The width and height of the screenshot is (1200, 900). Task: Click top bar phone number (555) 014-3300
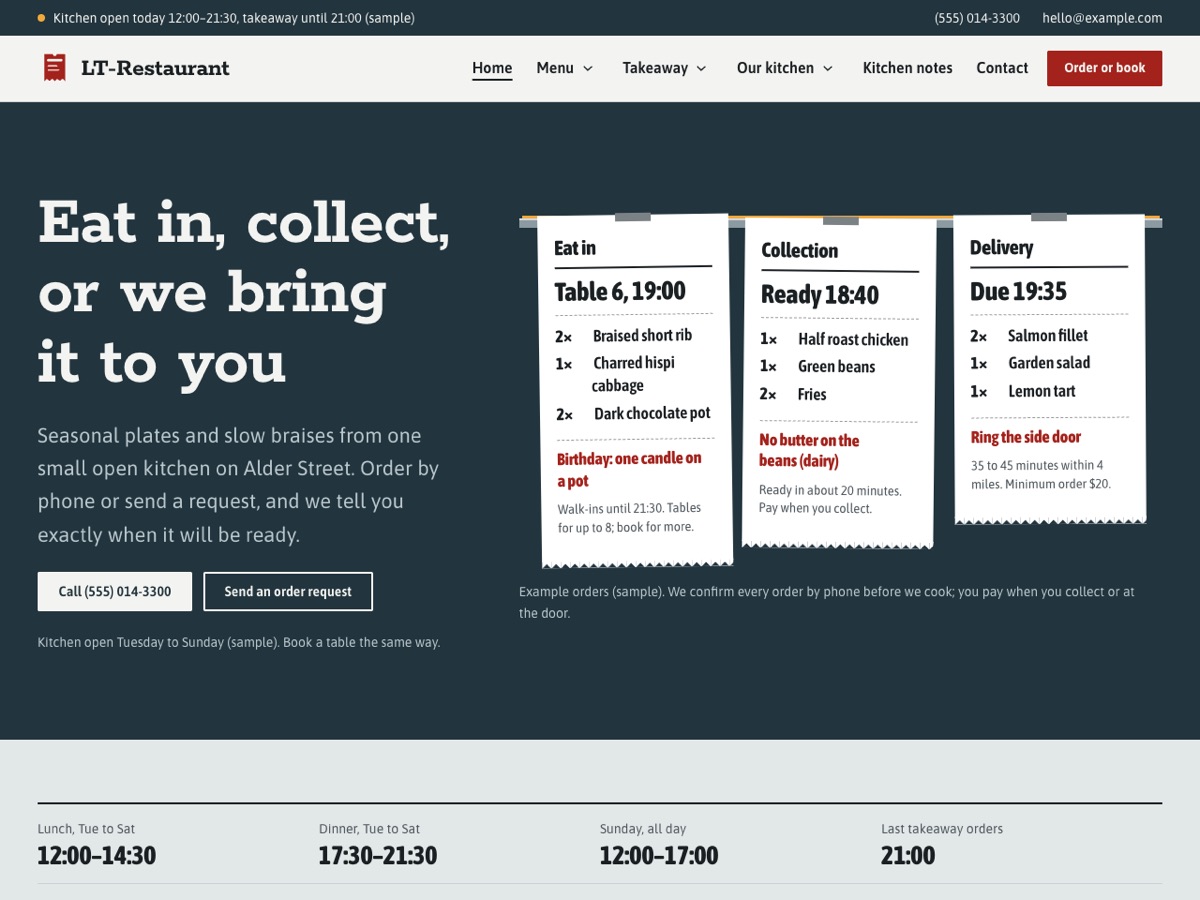coord(977,18)
